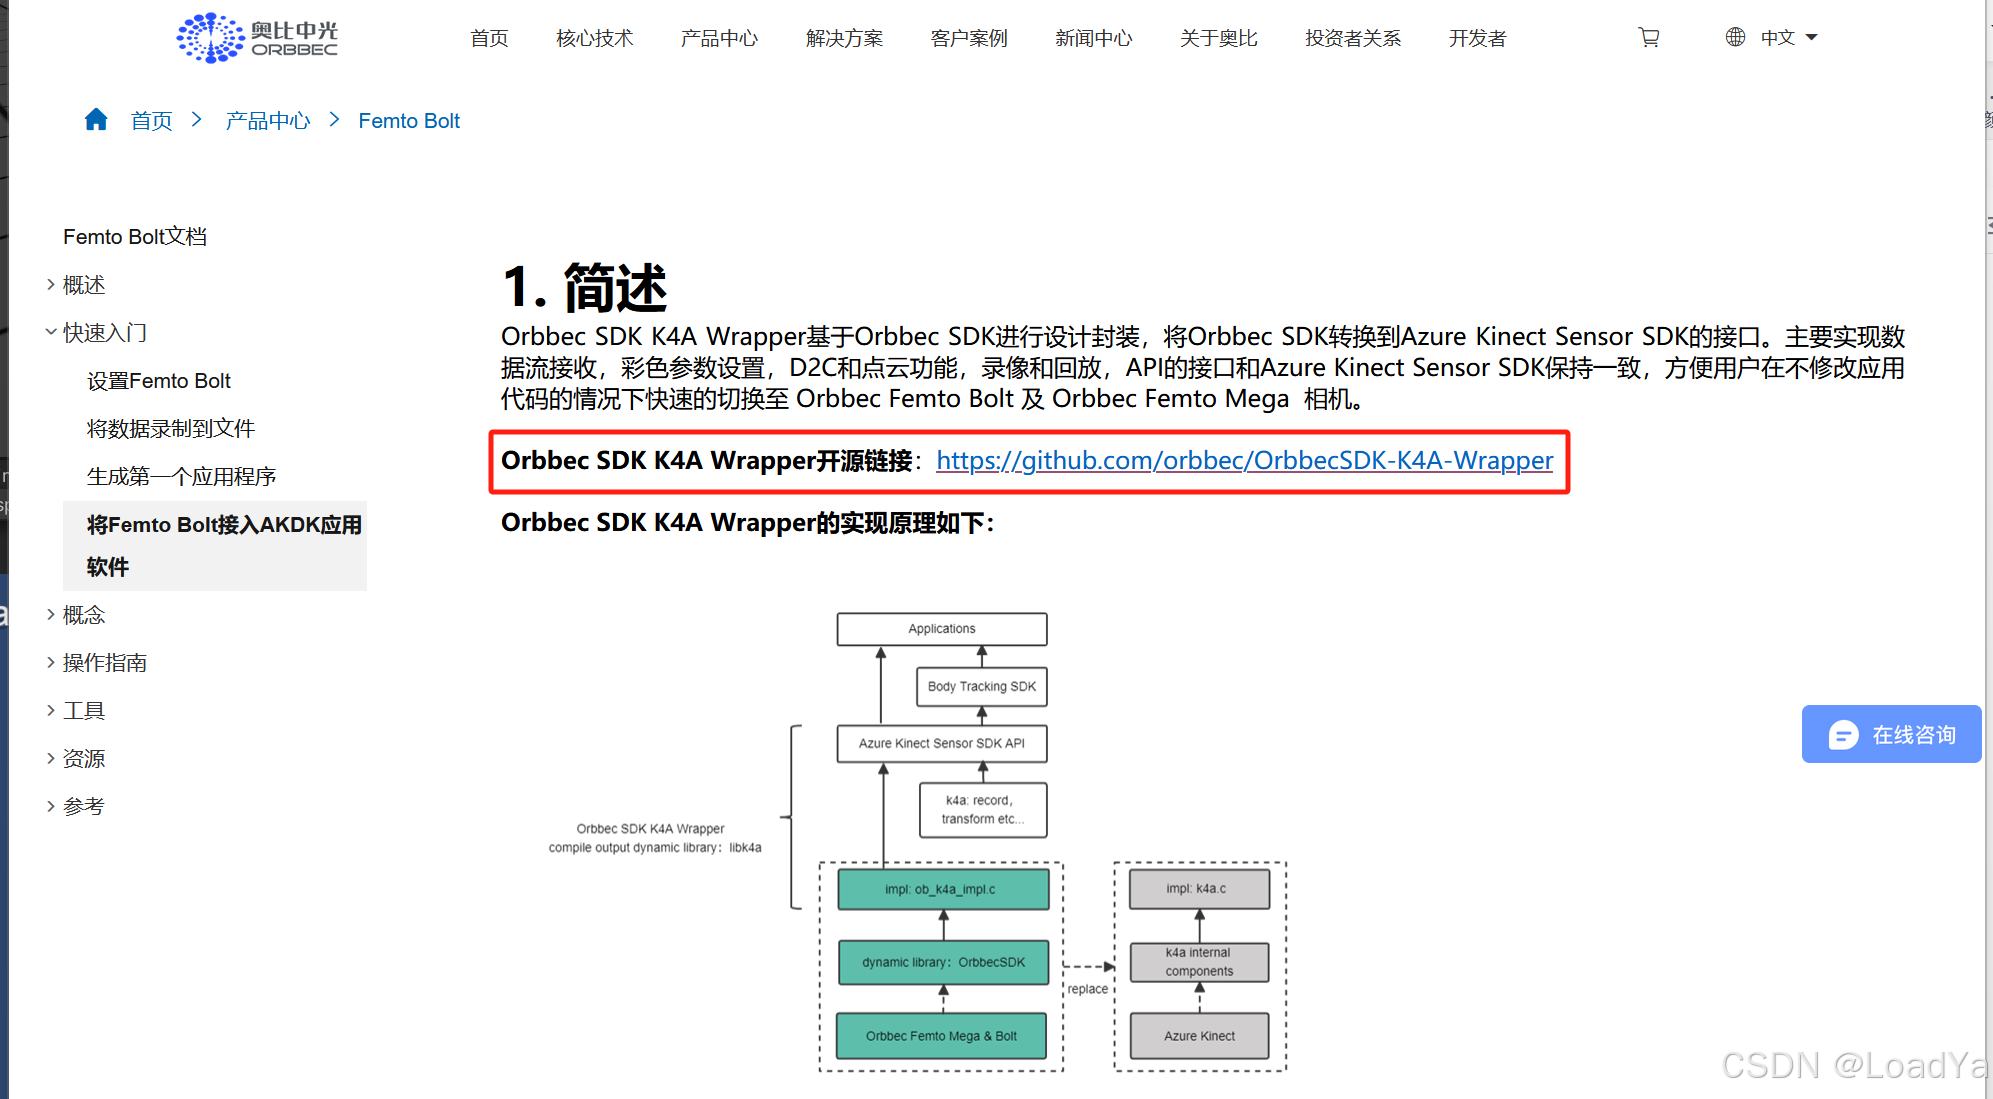
Task: Click the globe language icon
Action: pos(1735,37)
